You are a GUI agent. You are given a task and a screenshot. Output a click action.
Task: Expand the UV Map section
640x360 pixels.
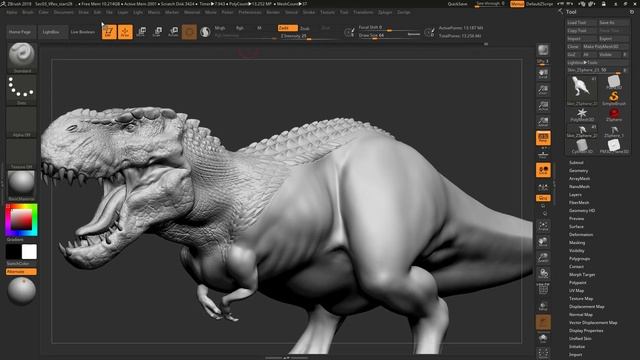pyautogui.click(x=576, y=291)
